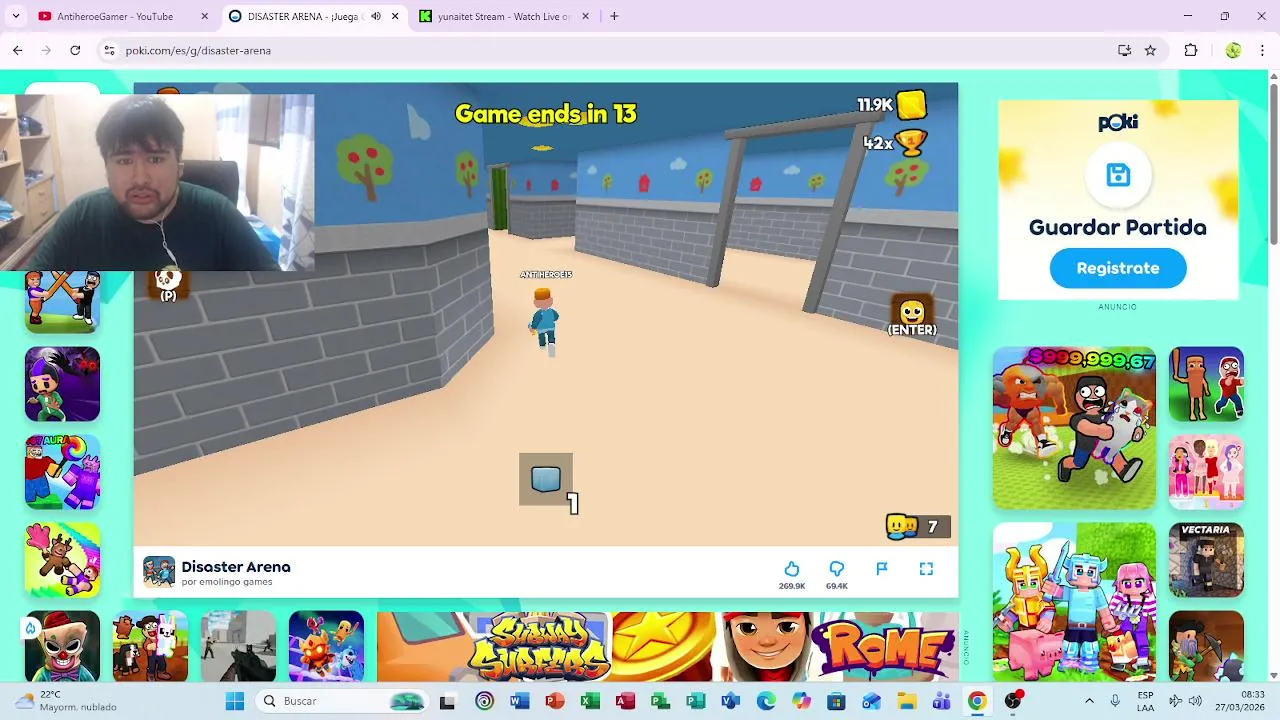Open Word from the taskbar

pyautogui.click(x=519, y=701)
